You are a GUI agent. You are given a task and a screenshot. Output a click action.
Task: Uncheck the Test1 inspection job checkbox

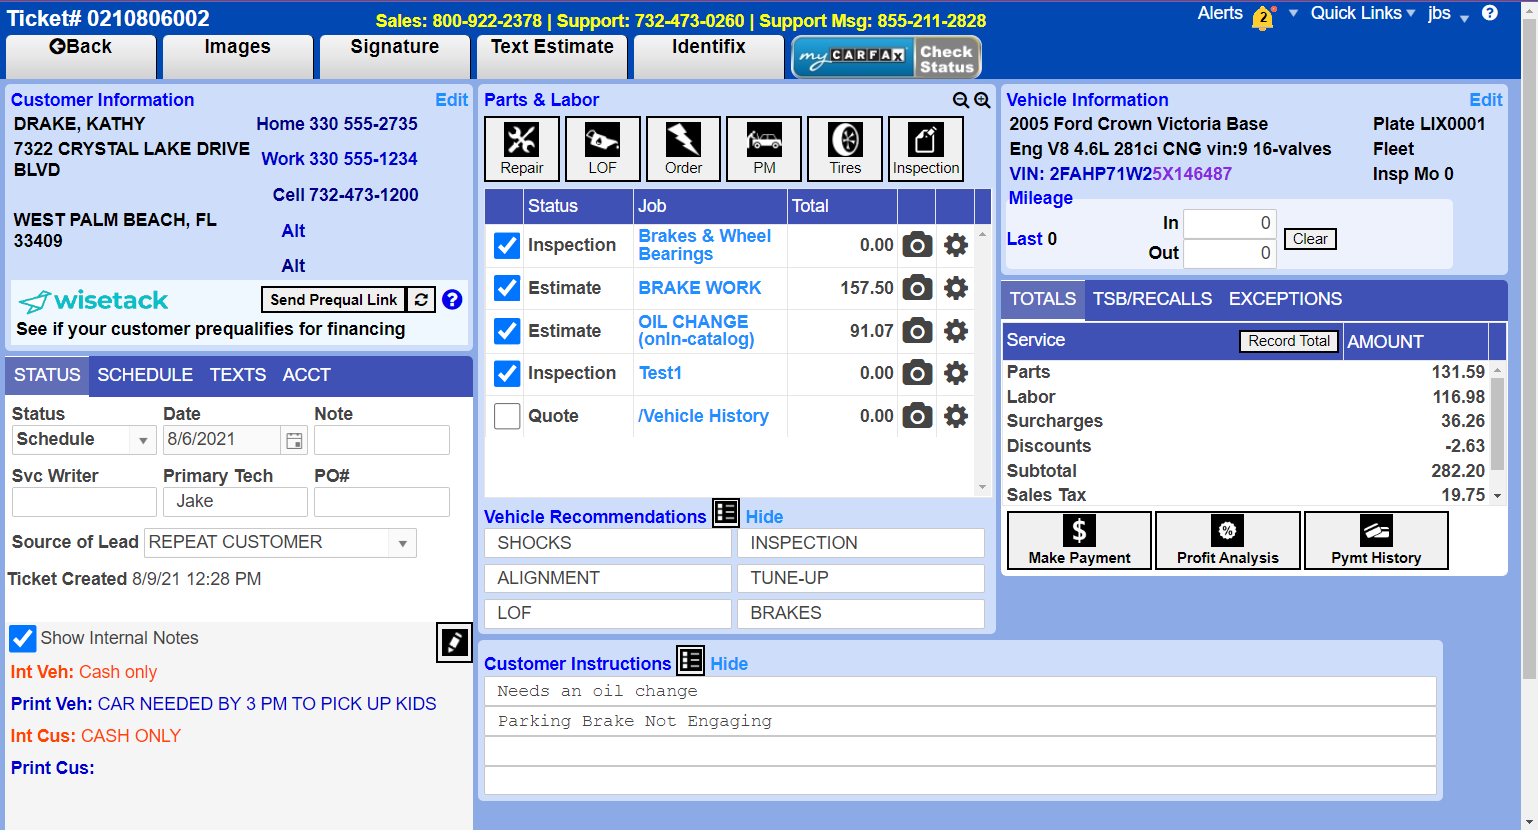click(507, 373)
